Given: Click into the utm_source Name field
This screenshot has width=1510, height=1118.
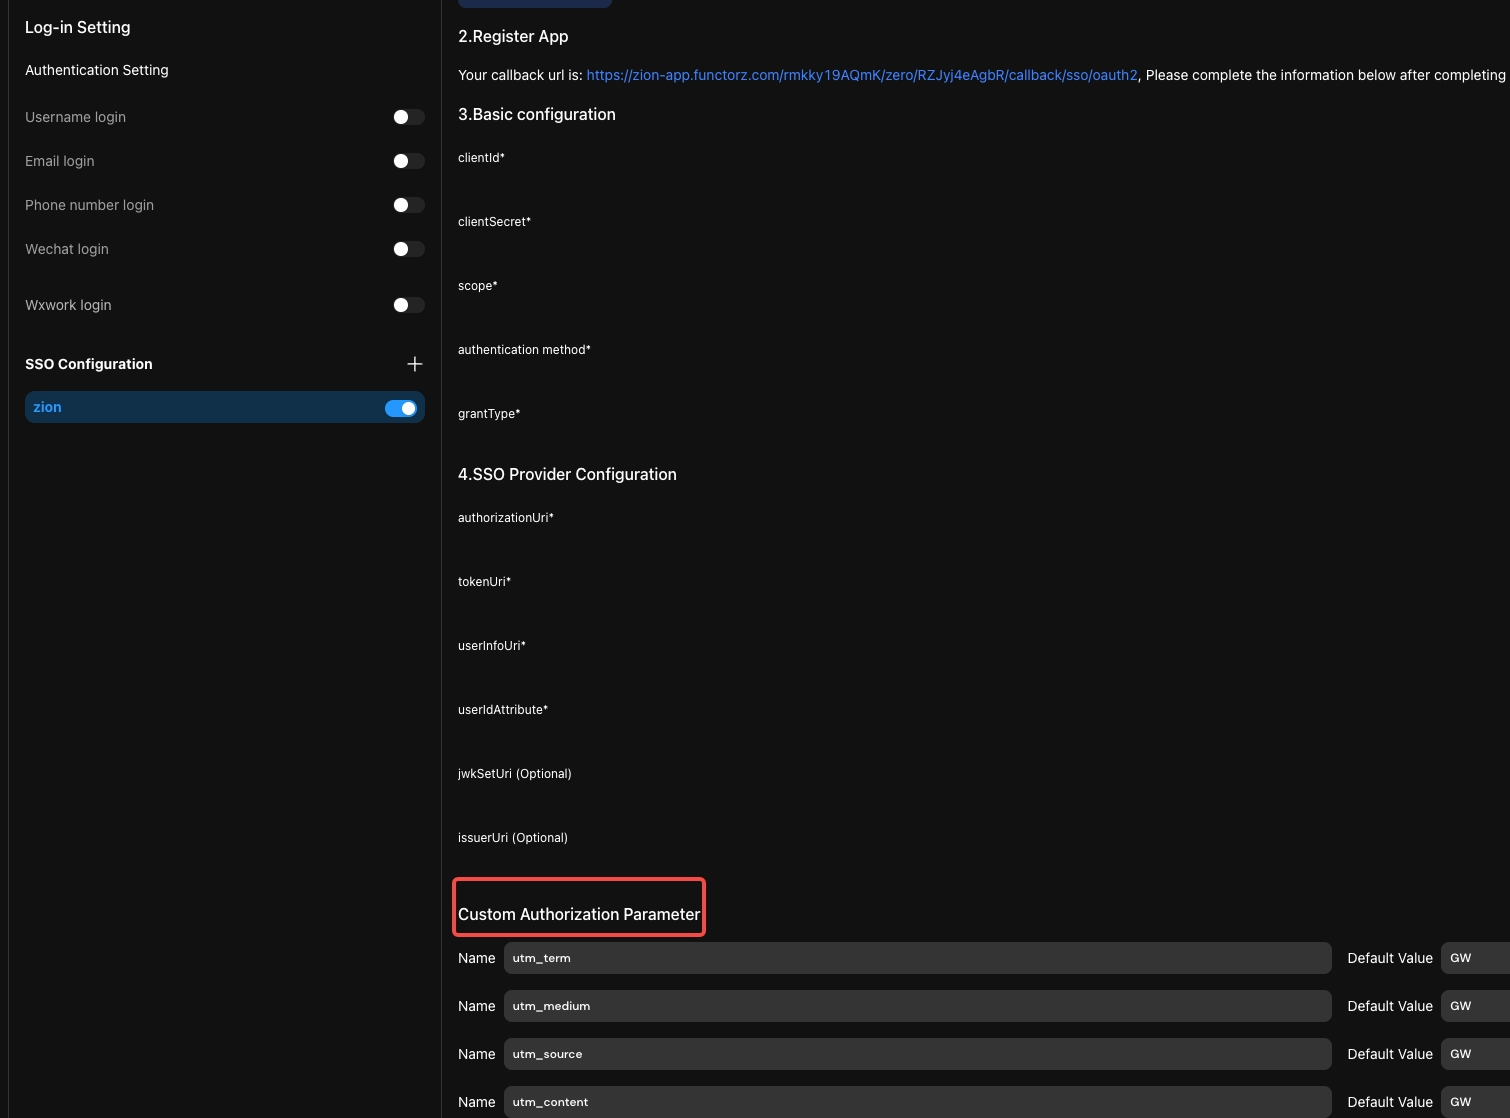Looking at the screenshot, I should click(x=916, y=1054).
